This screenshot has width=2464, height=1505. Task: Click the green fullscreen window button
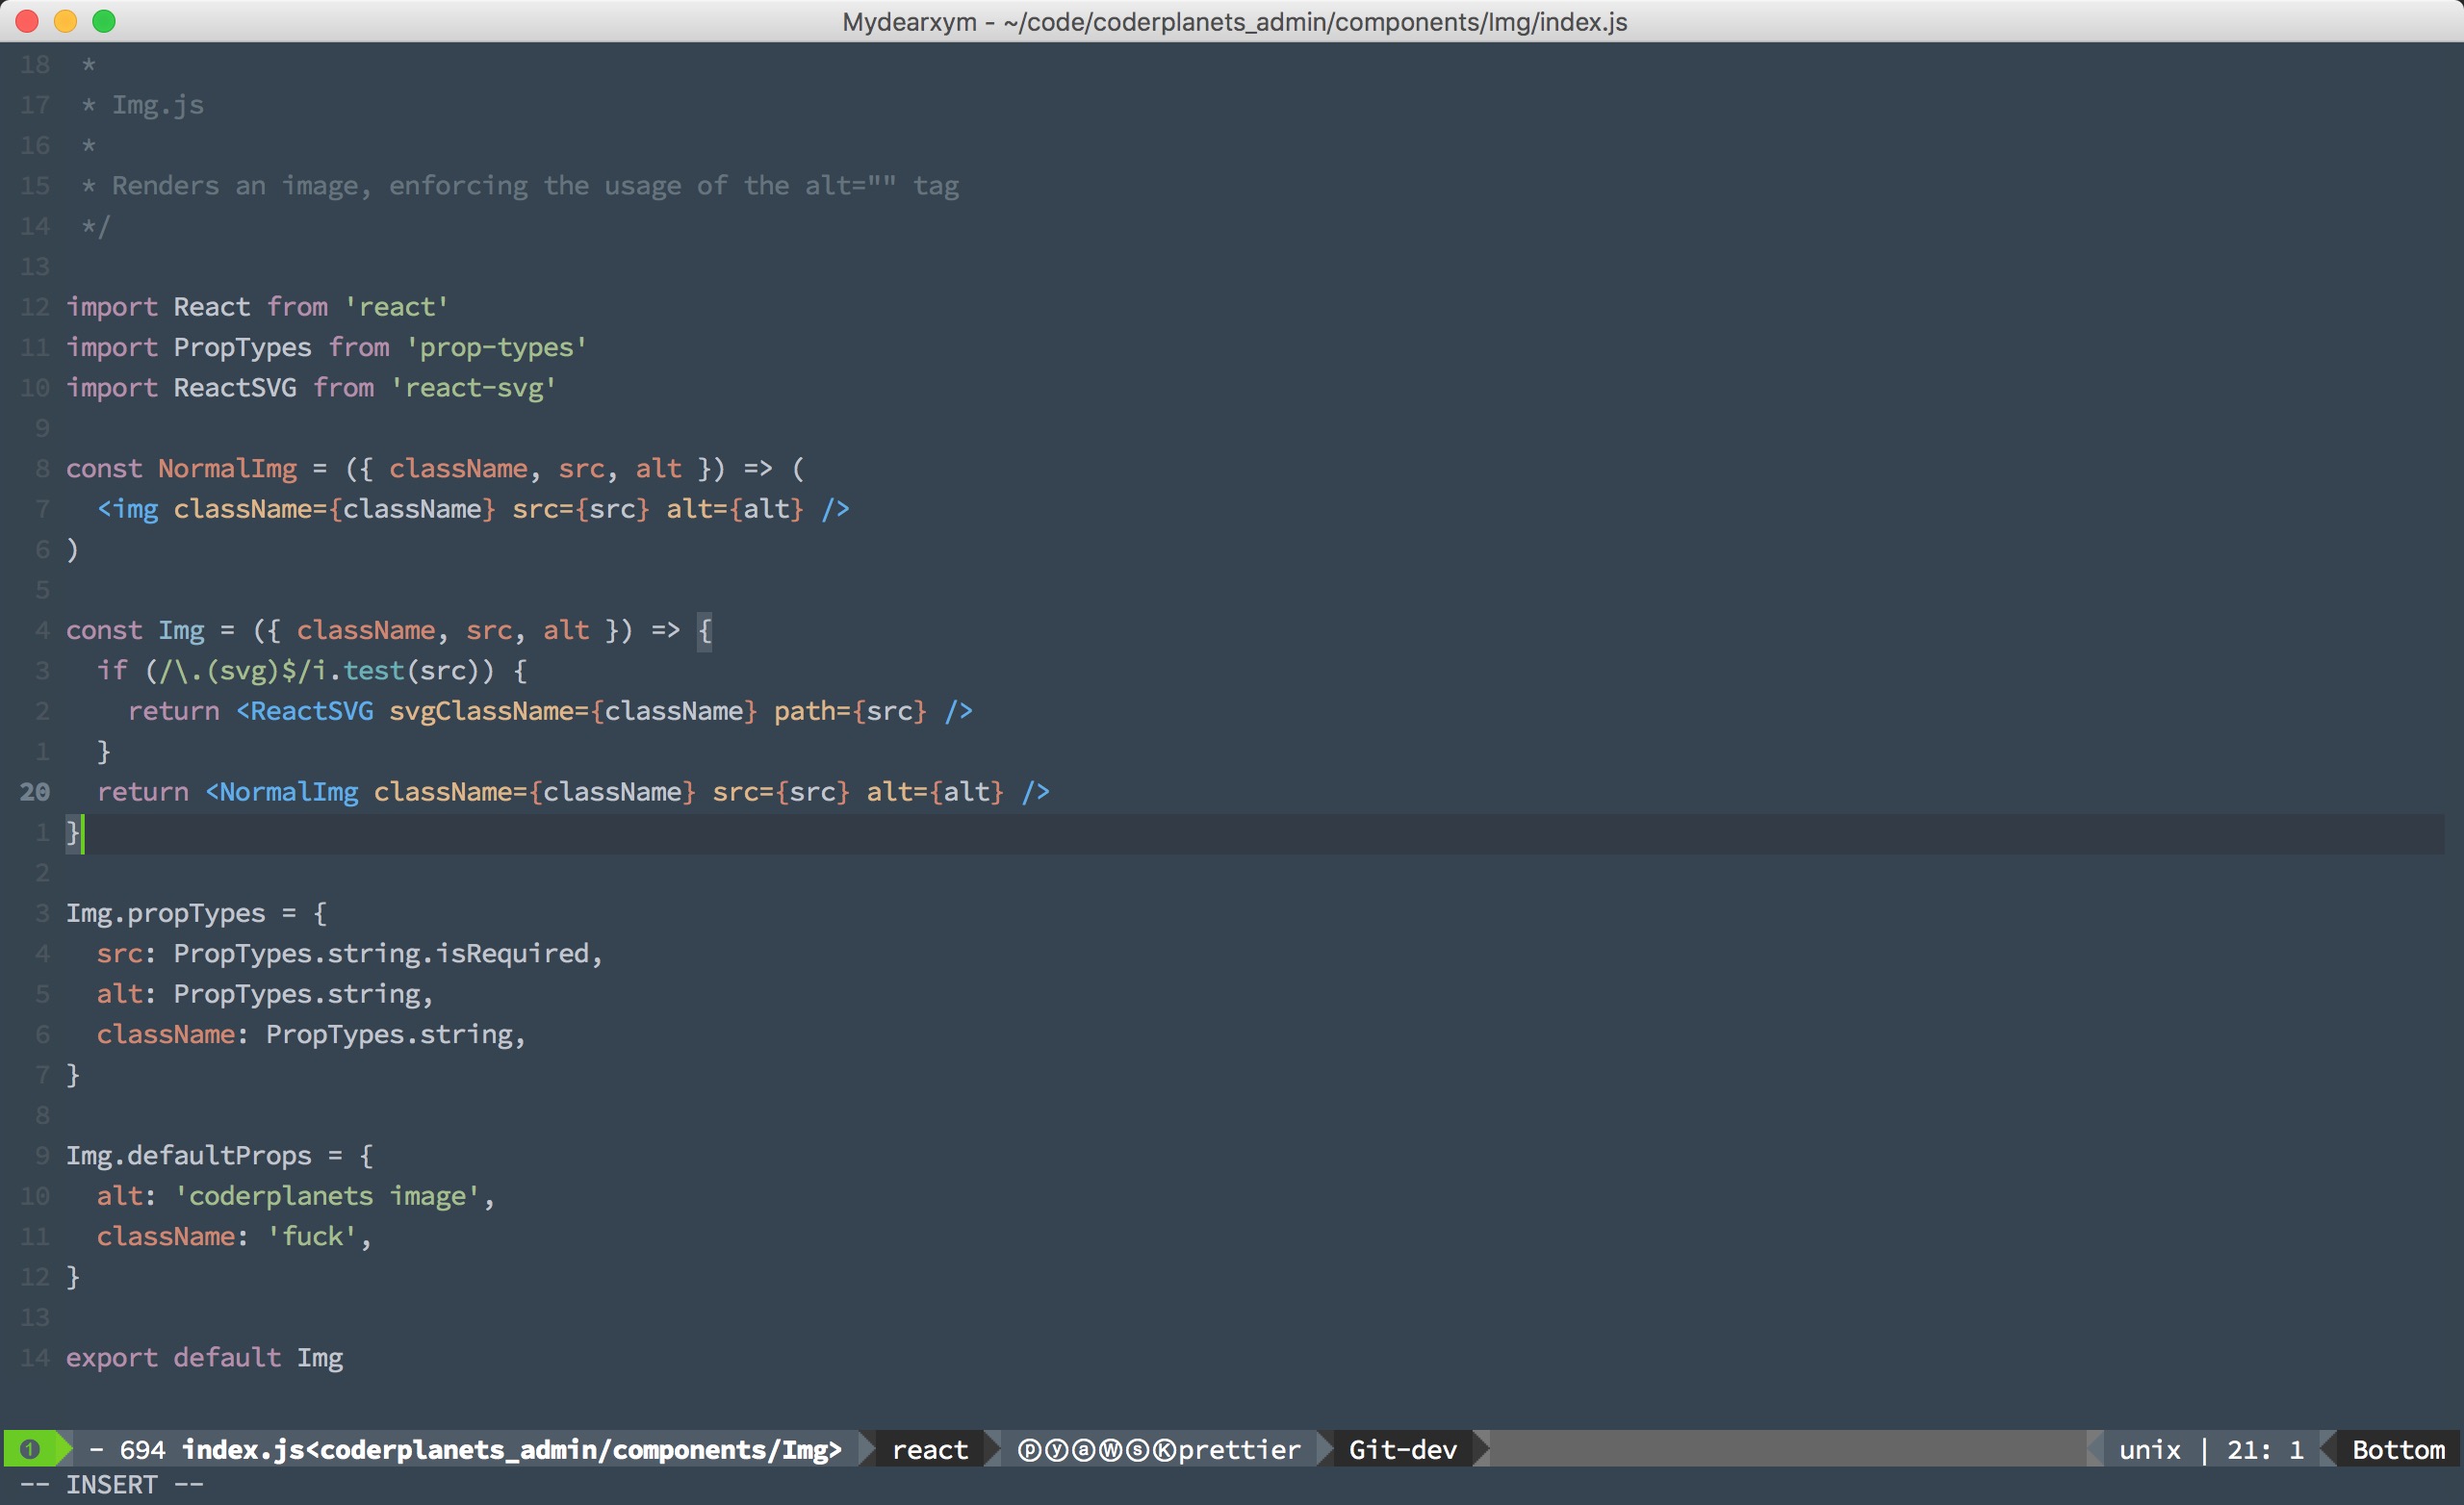(104, 21)
